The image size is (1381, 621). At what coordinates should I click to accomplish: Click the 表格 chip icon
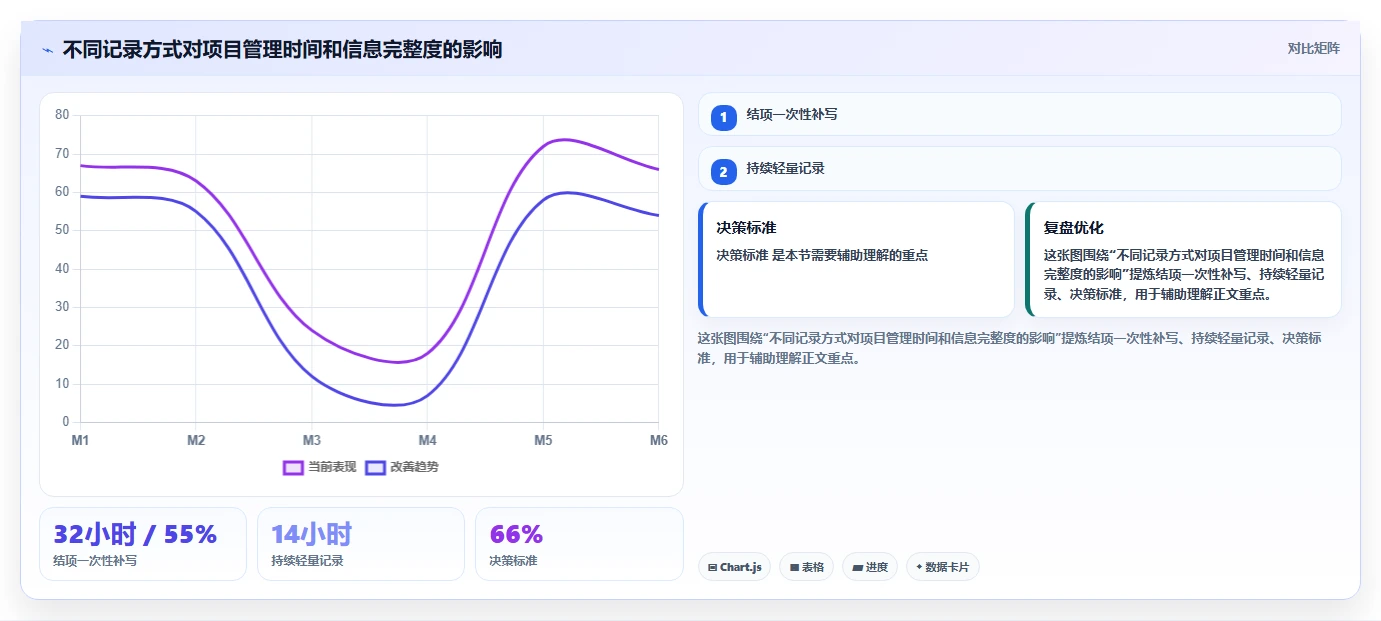(794, 567)
